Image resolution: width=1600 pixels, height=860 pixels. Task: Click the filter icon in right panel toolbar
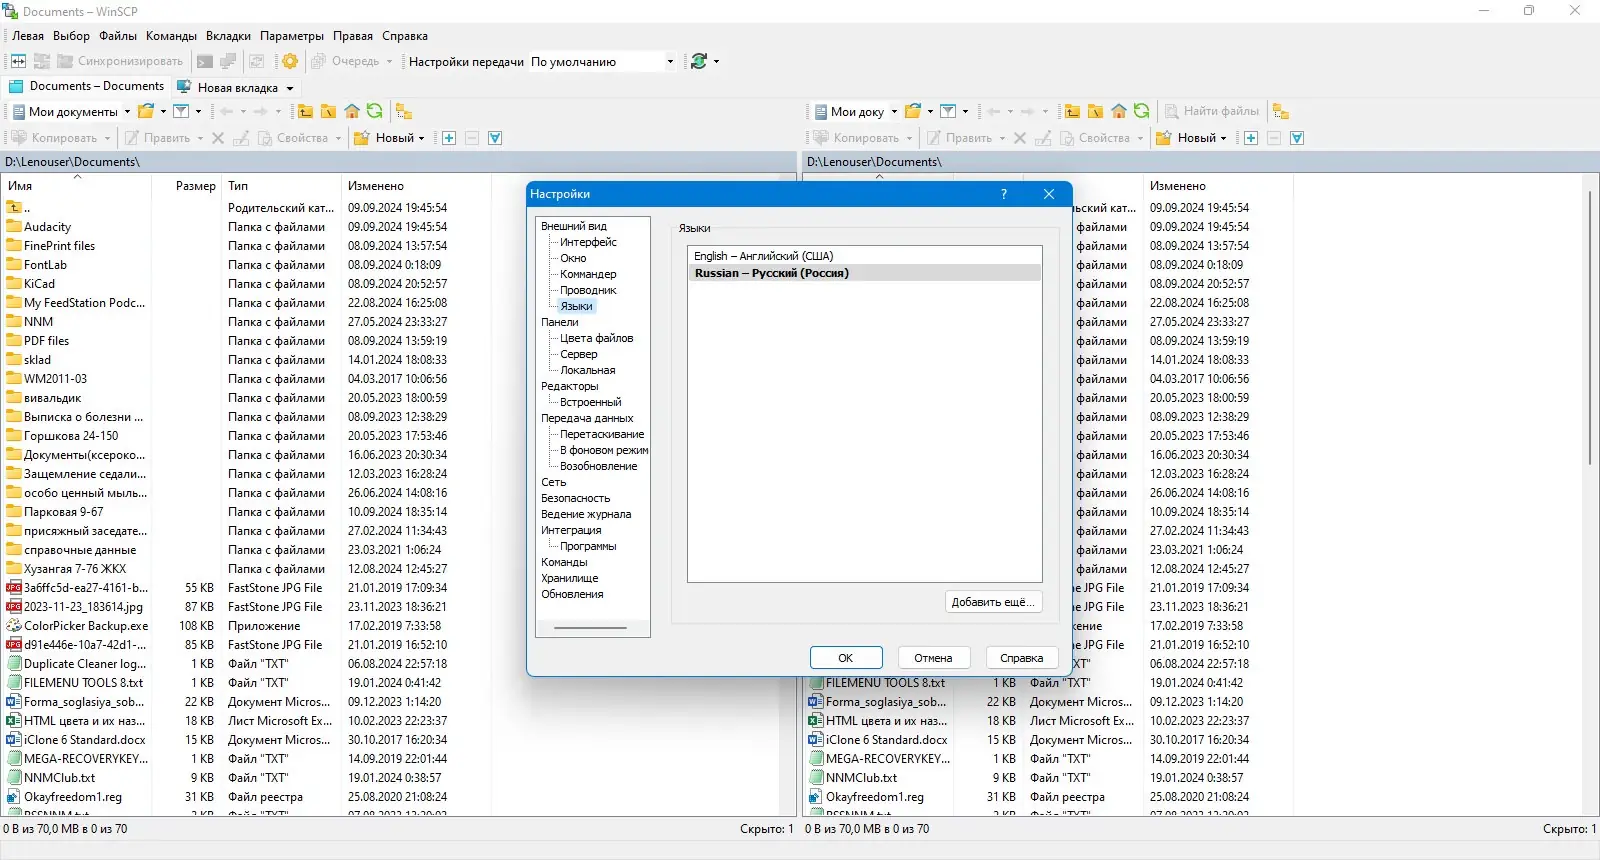pos(948,111)
